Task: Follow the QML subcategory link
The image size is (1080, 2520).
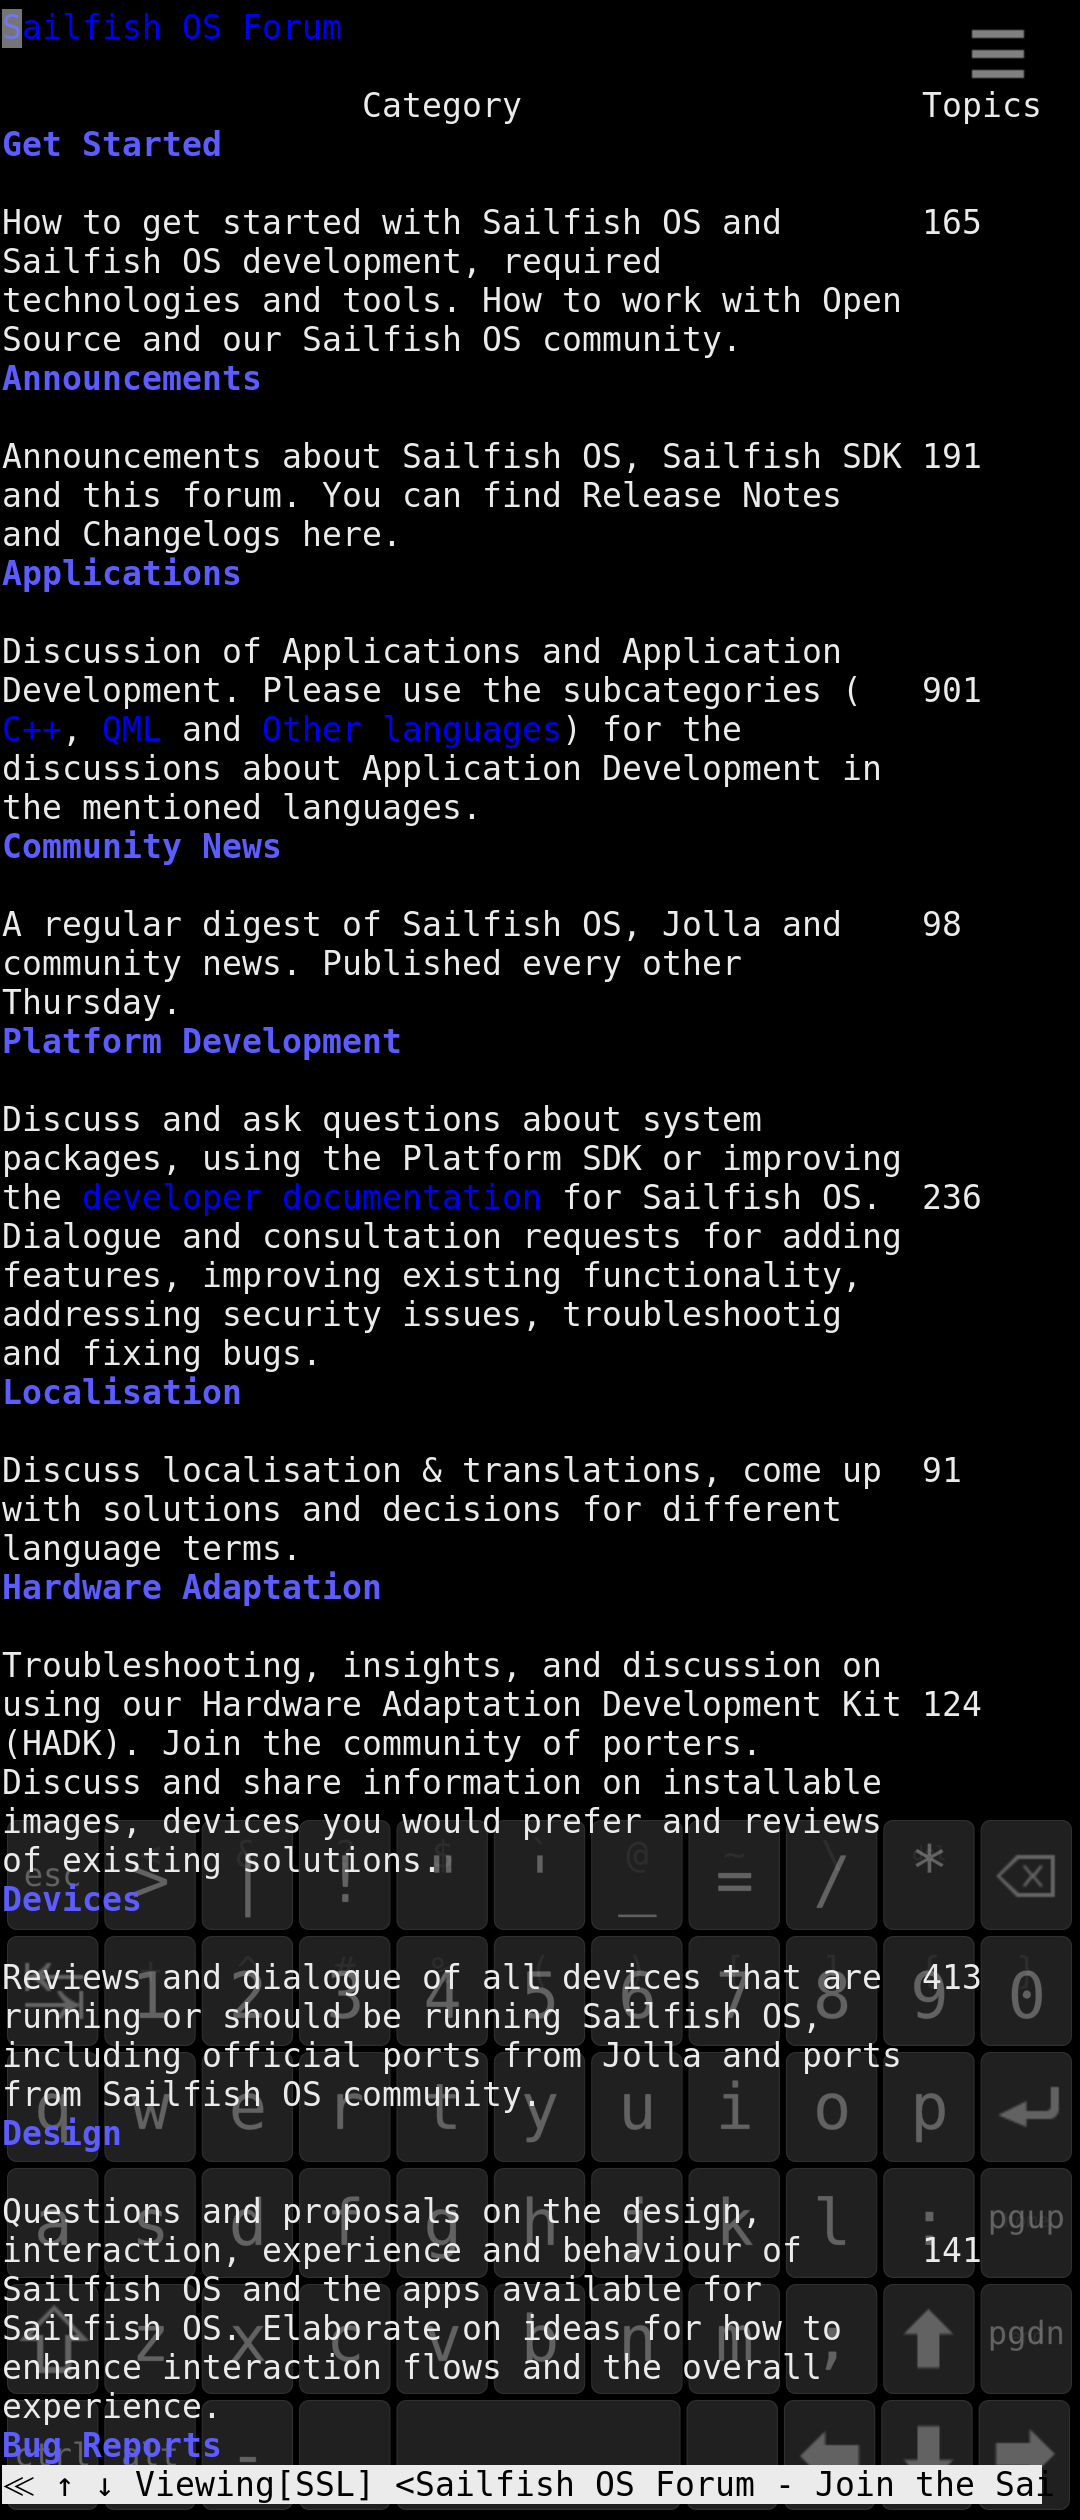Action: pyautogui.click(x=132, y=729)
